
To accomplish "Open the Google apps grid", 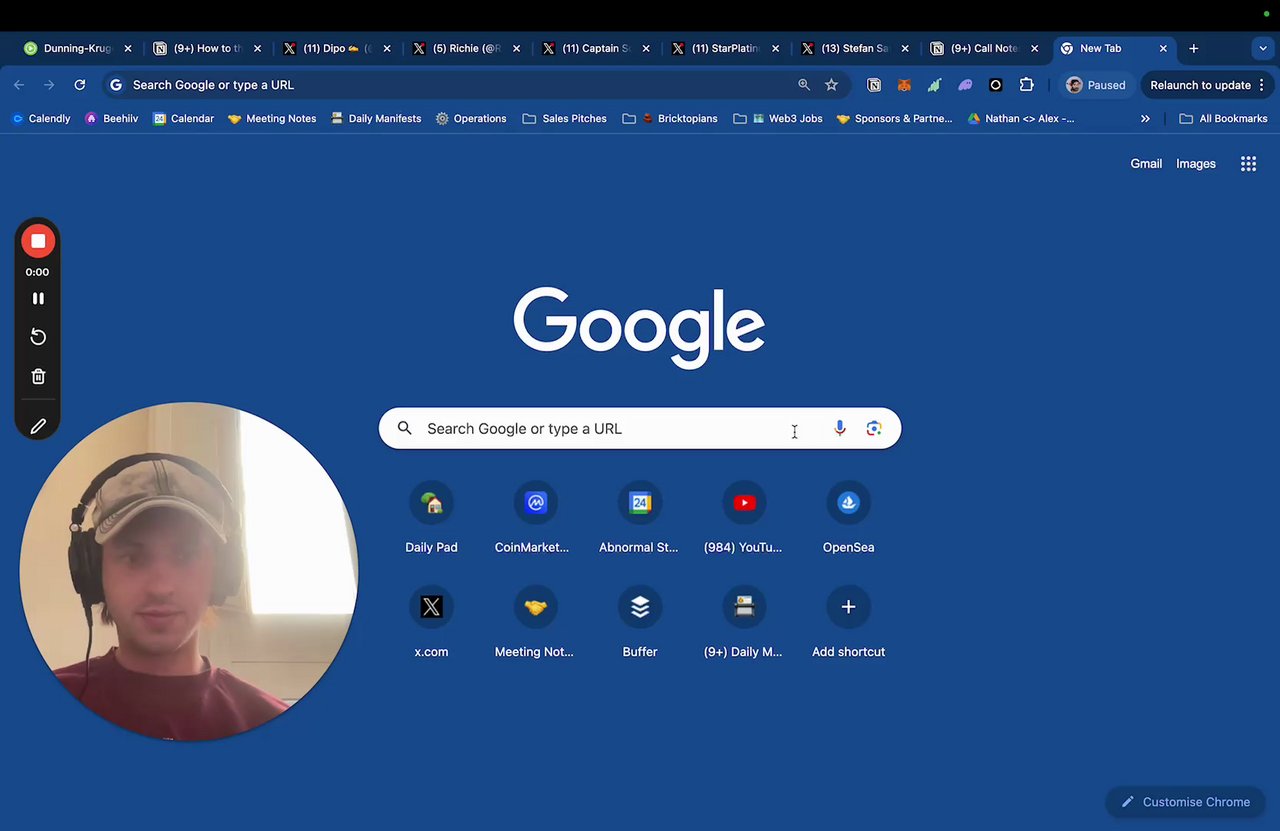I will 1248,164.
